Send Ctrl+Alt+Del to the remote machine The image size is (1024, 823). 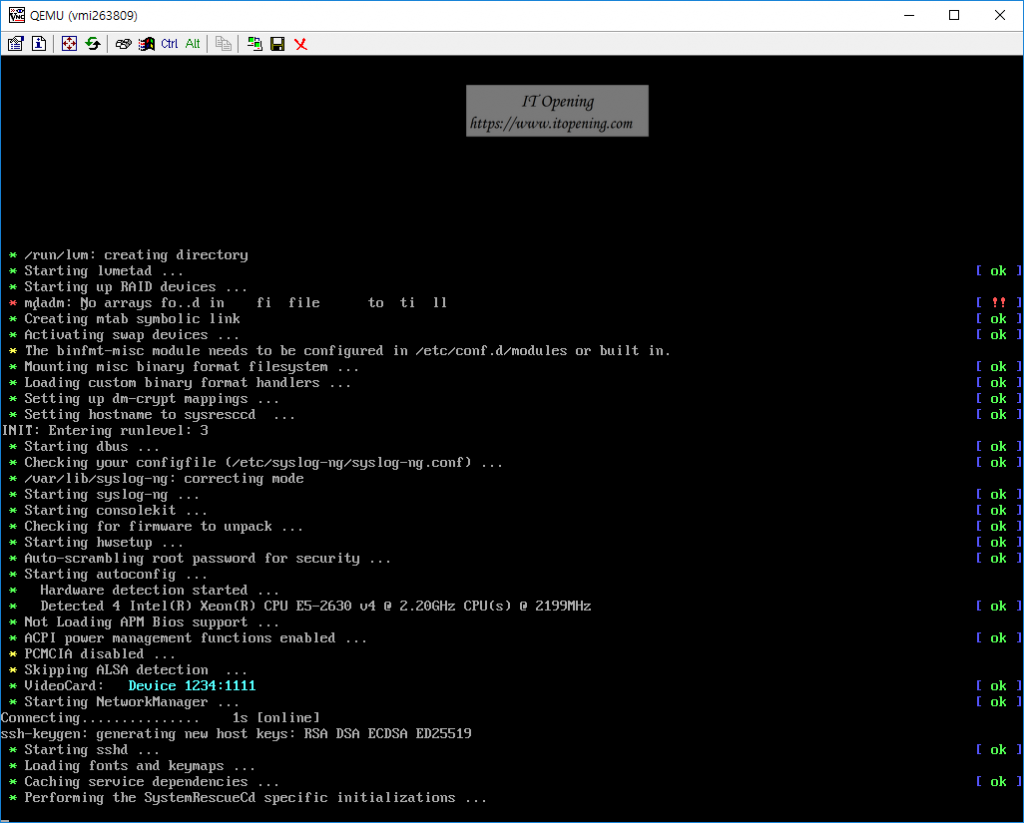pos(123,44)
